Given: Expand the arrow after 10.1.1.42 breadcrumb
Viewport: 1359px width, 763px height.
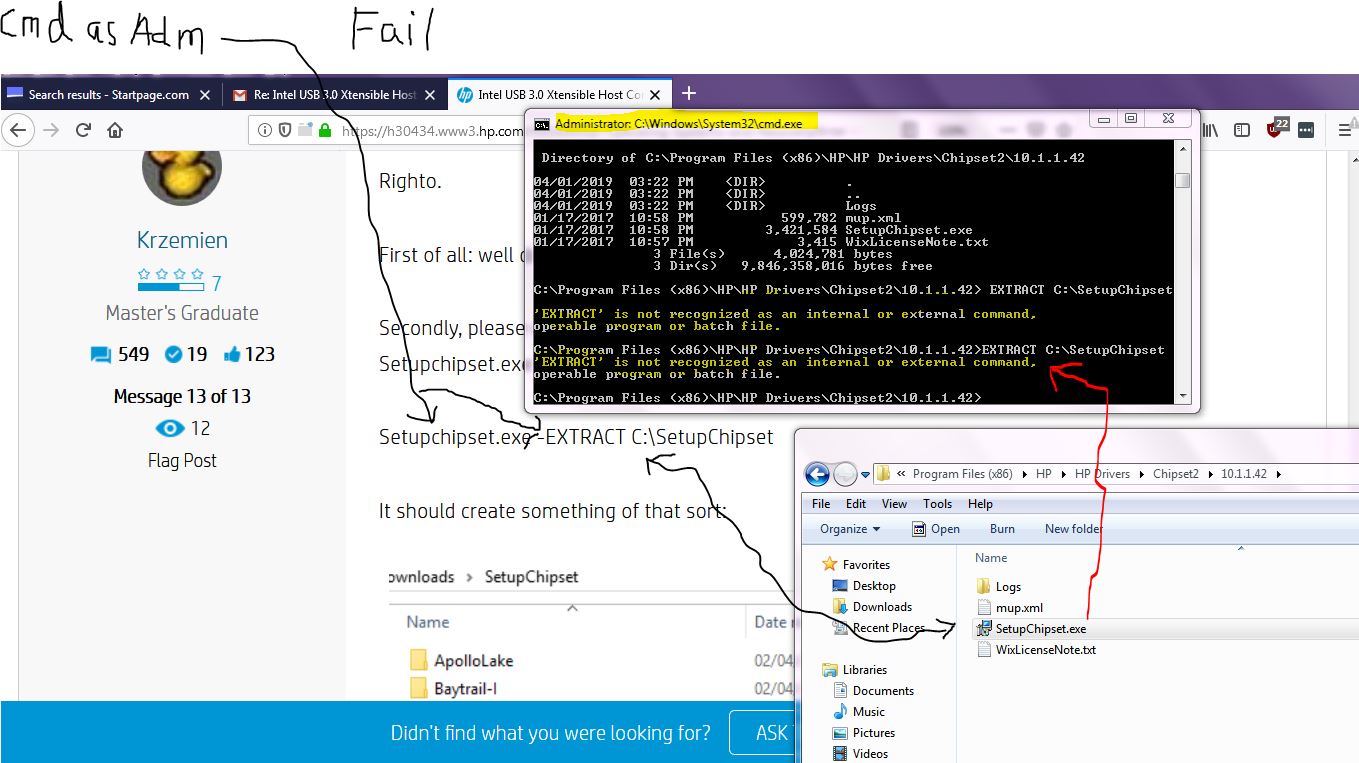Looking at the screenshot, I should pos(1277,474).
